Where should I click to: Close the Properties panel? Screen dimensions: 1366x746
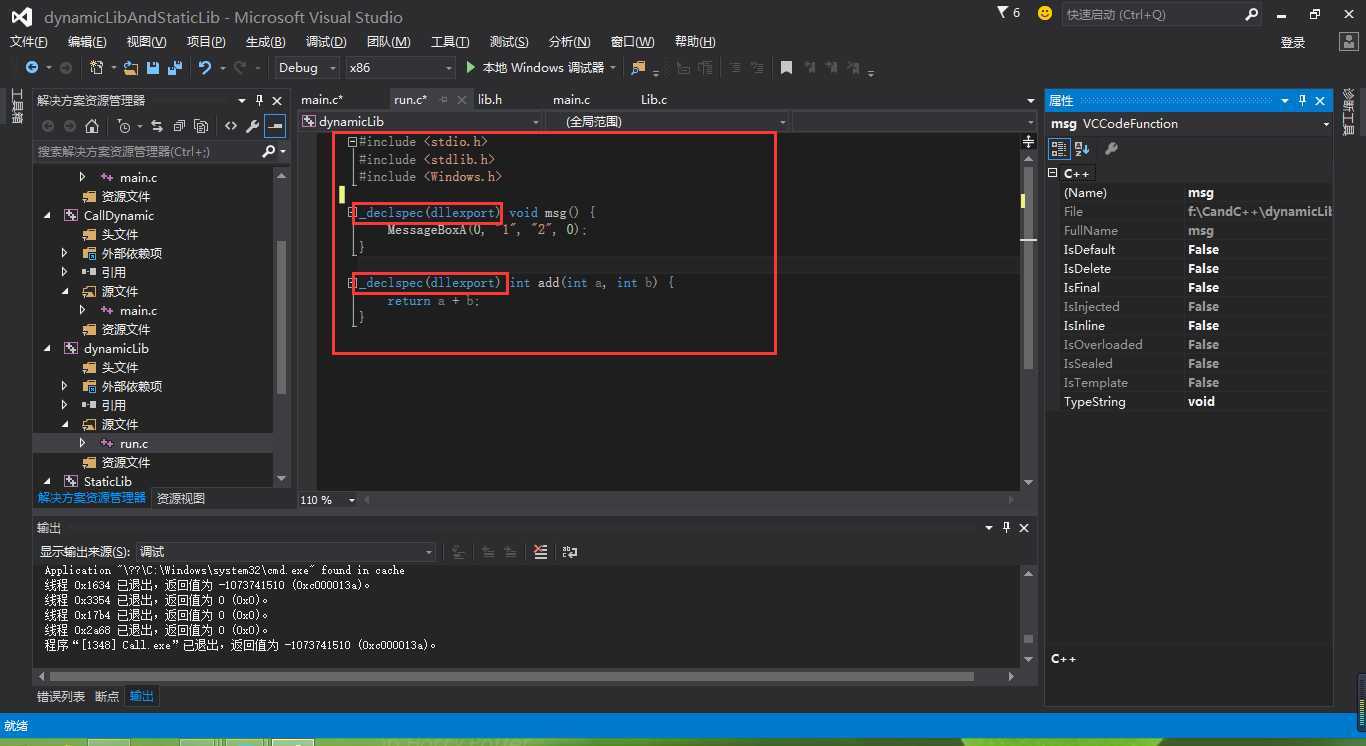point(1320,100)
